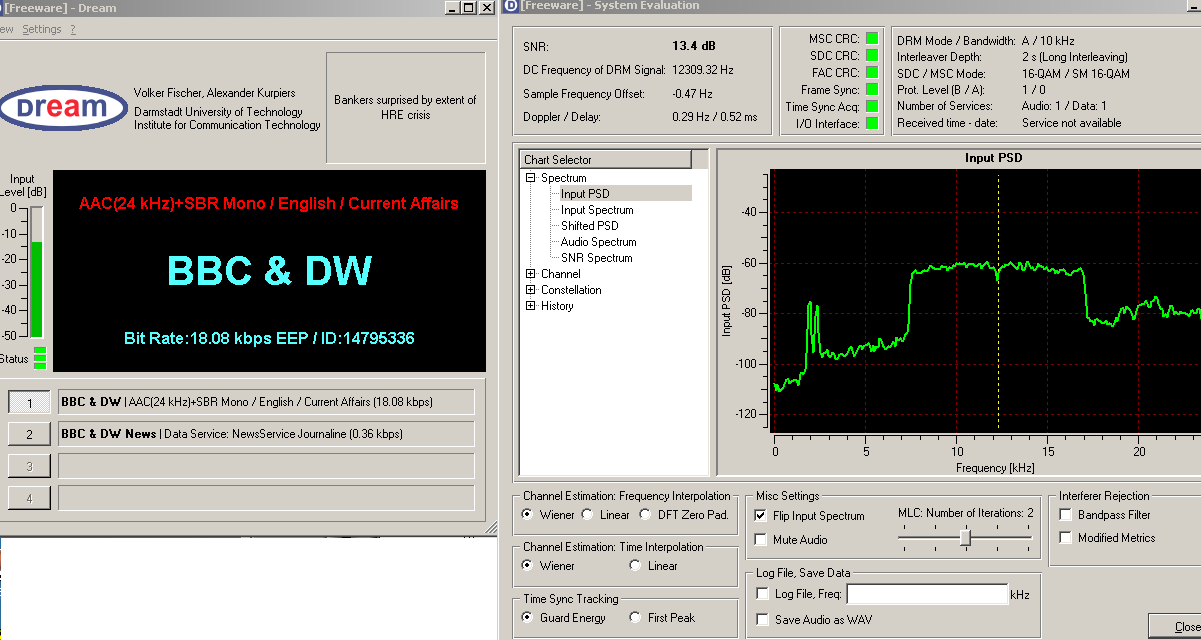Enable Modified Metrics checkbox
Image resolution: width=1201 pixels, height=640 pixels.
click(x=1066, y=538)
